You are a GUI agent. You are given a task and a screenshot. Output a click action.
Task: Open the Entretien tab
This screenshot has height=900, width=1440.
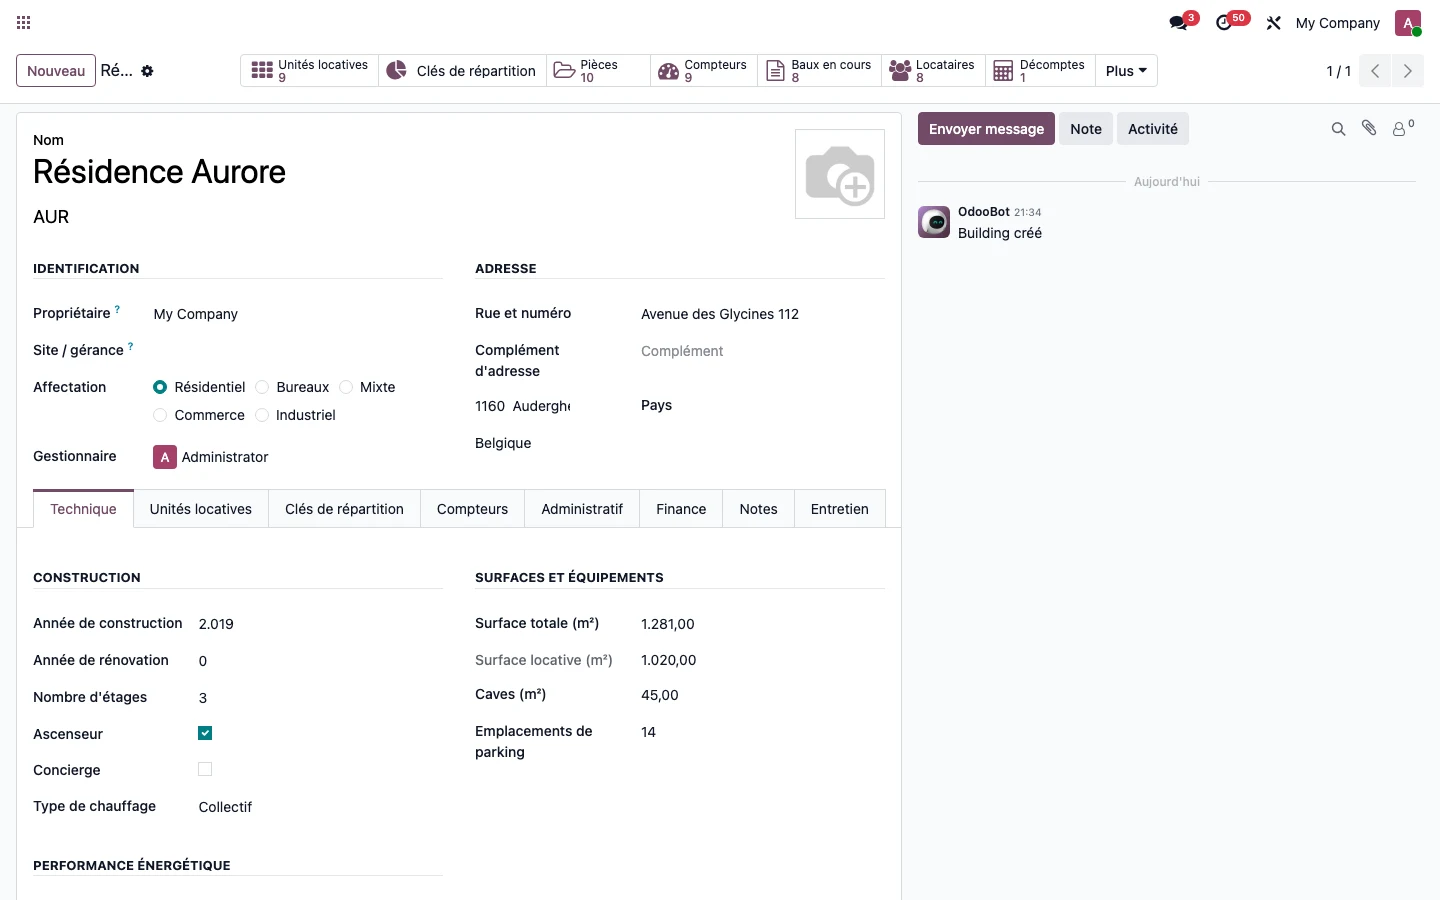click(x=840, y=509)
